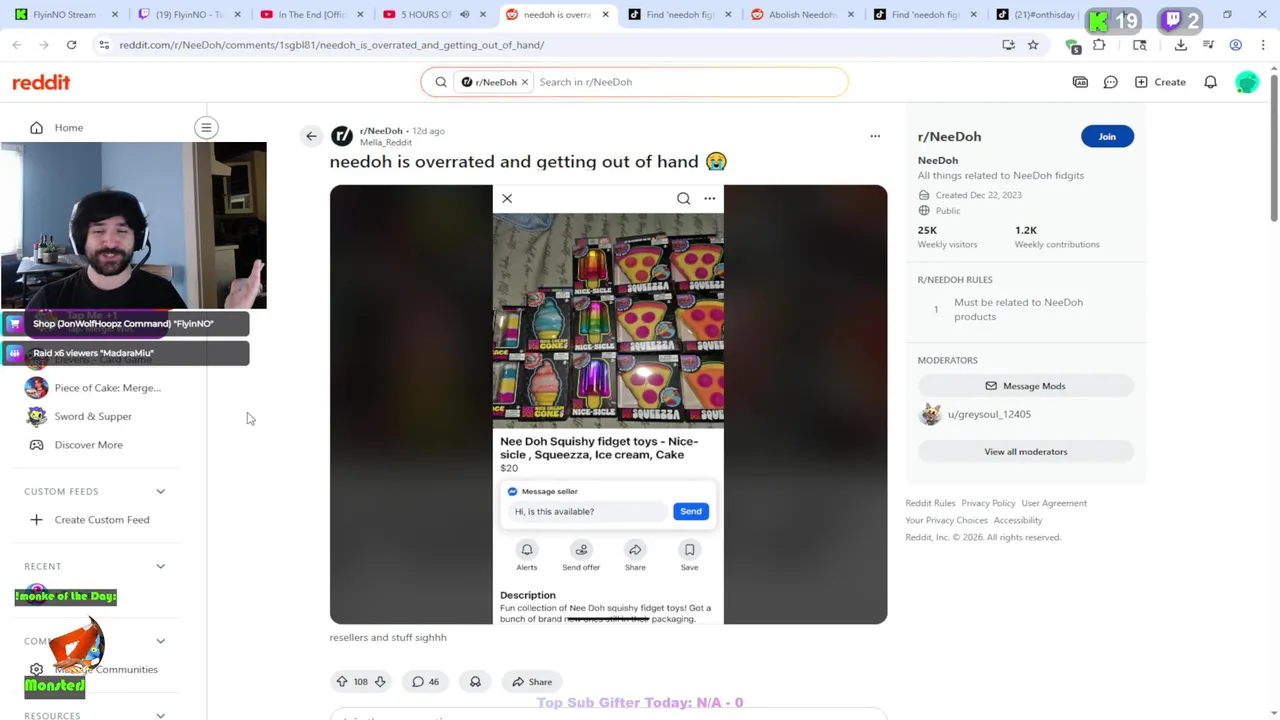Screen dimensions: 1280x720
Task: Join the r/NeeDoh community
Action: 1107,137
